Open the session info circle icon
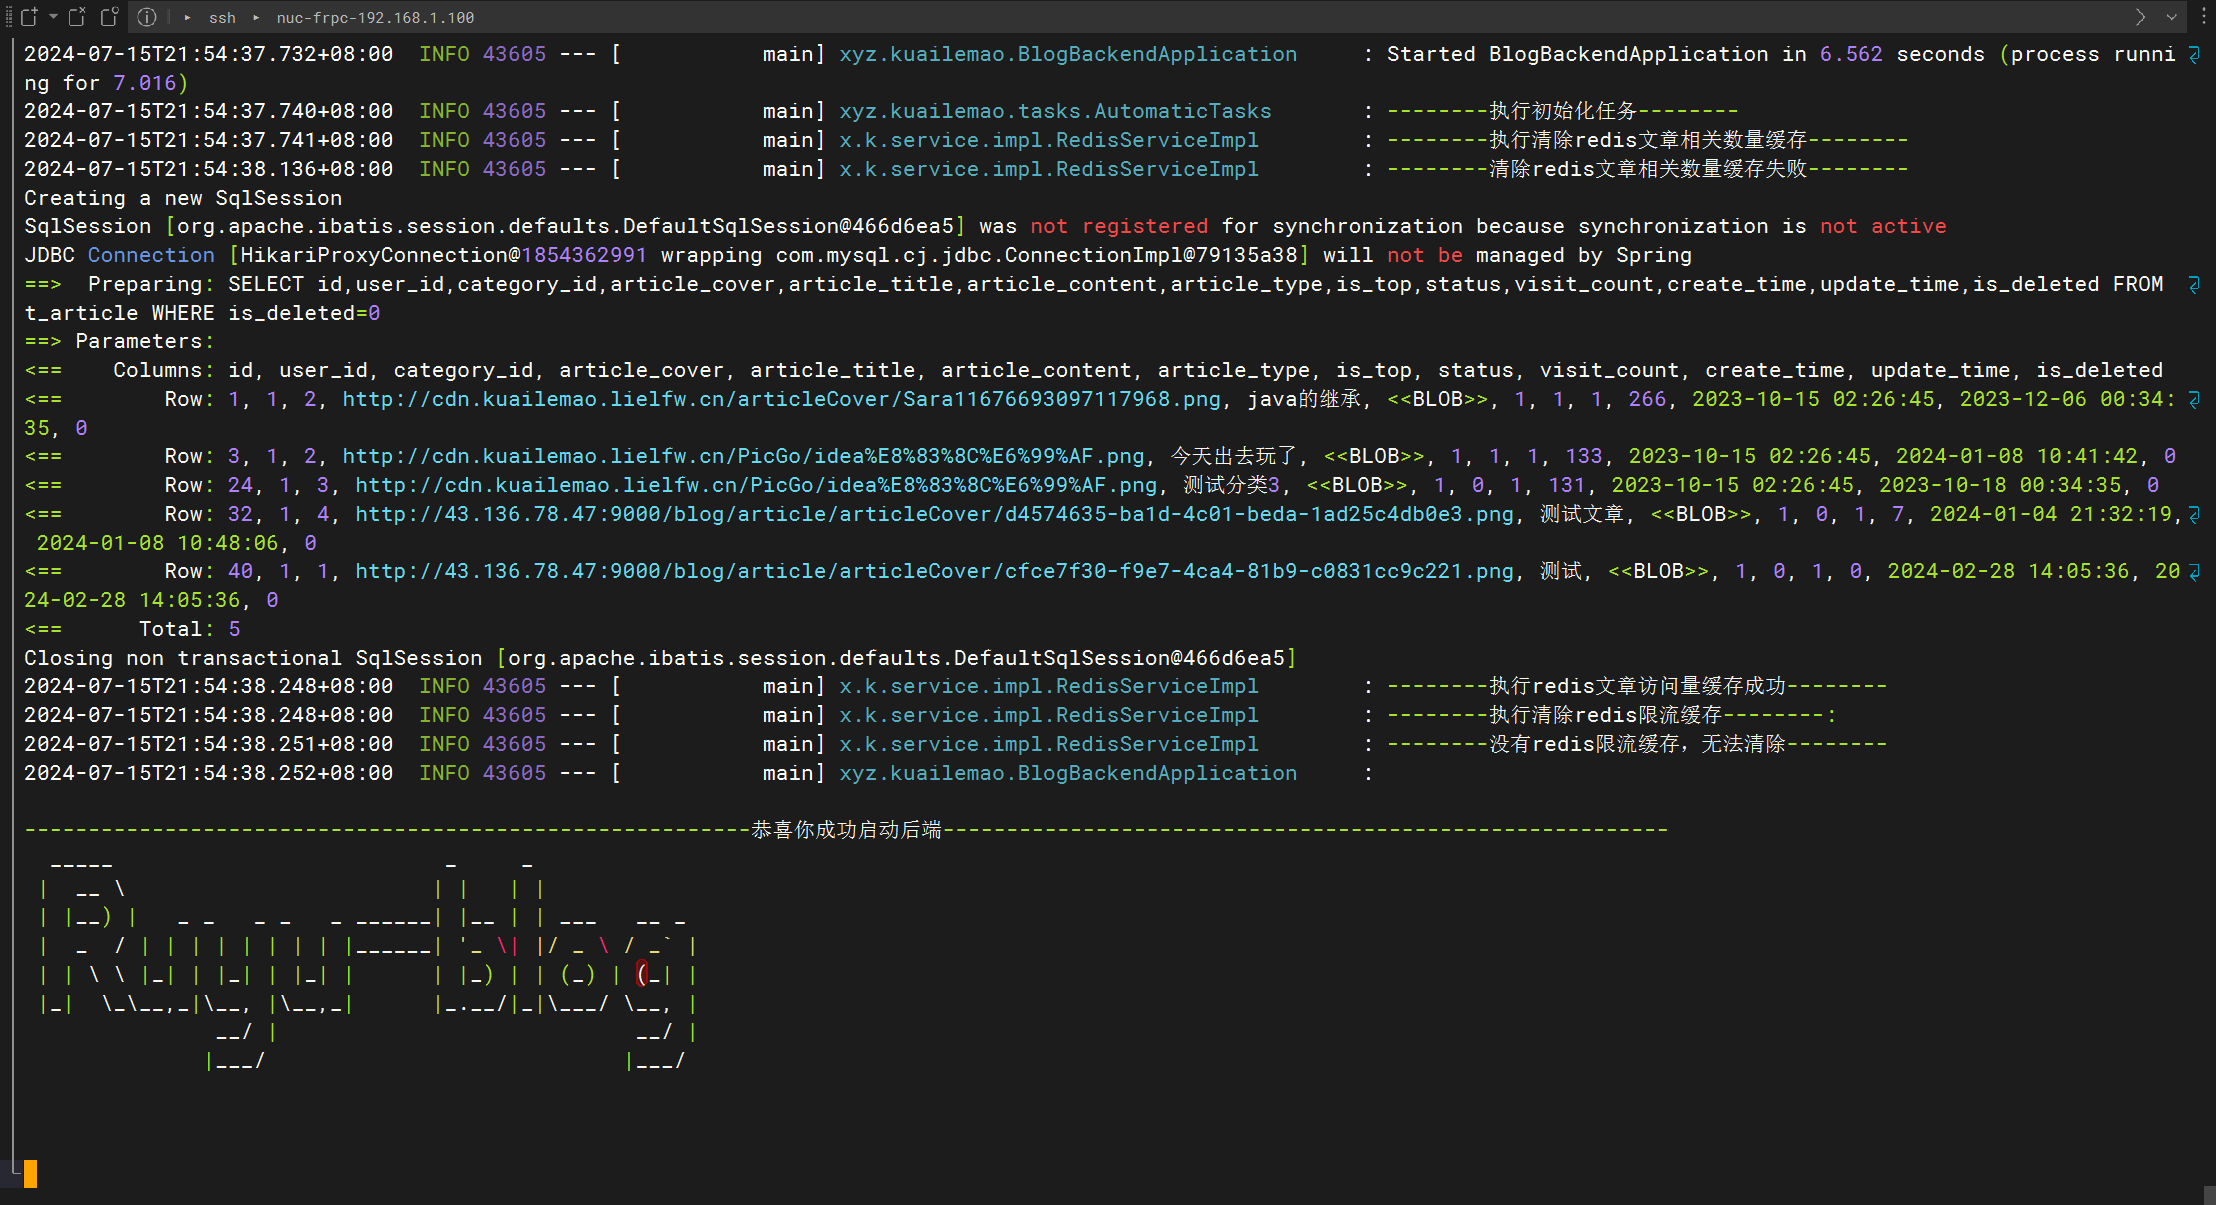This screenshot has width=2216, height=1205. pyautogui.click(x=147, y=17)
